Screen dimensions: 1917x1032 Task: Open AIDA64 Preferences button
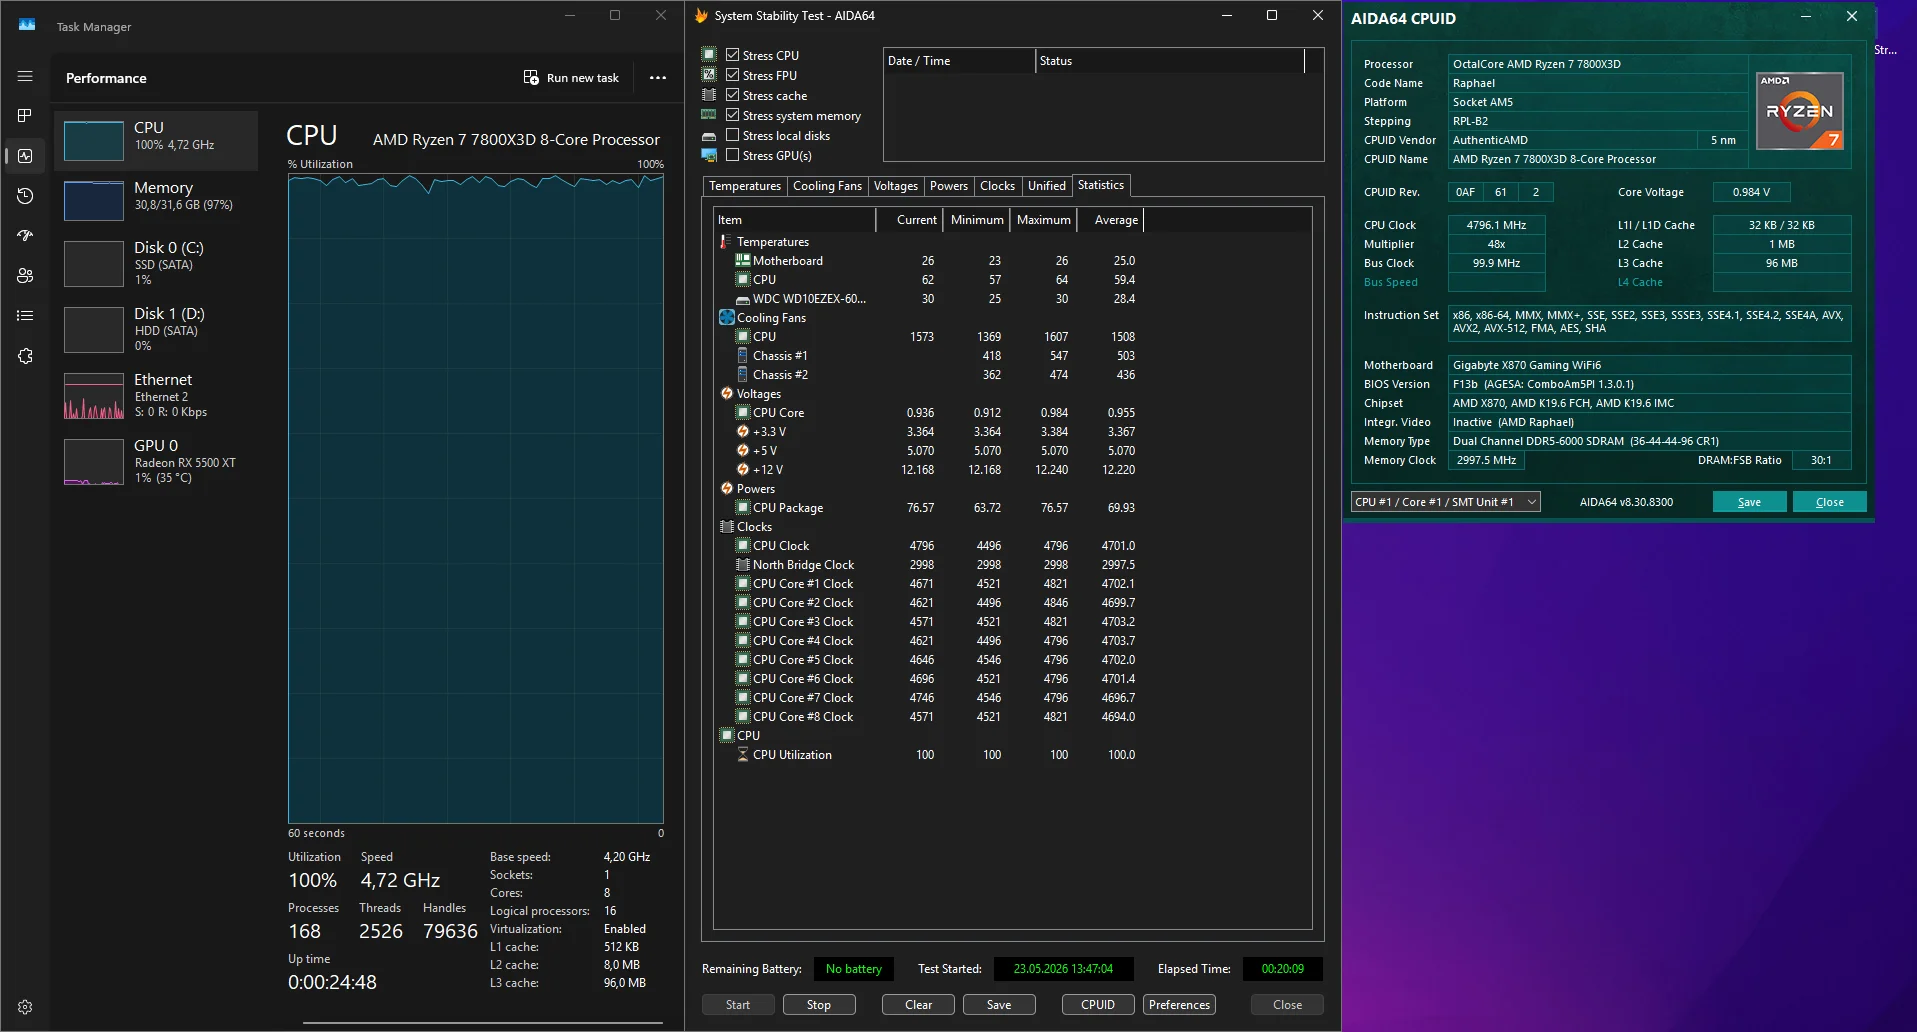coord(1179,1005)
